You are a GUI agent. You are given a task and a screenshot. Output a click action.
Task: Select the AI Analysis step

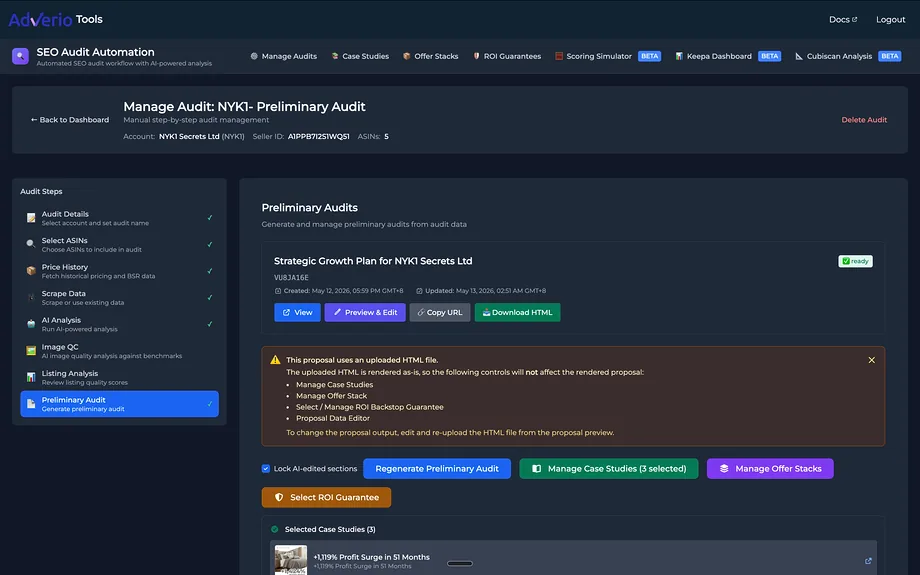tap(119, 324)
